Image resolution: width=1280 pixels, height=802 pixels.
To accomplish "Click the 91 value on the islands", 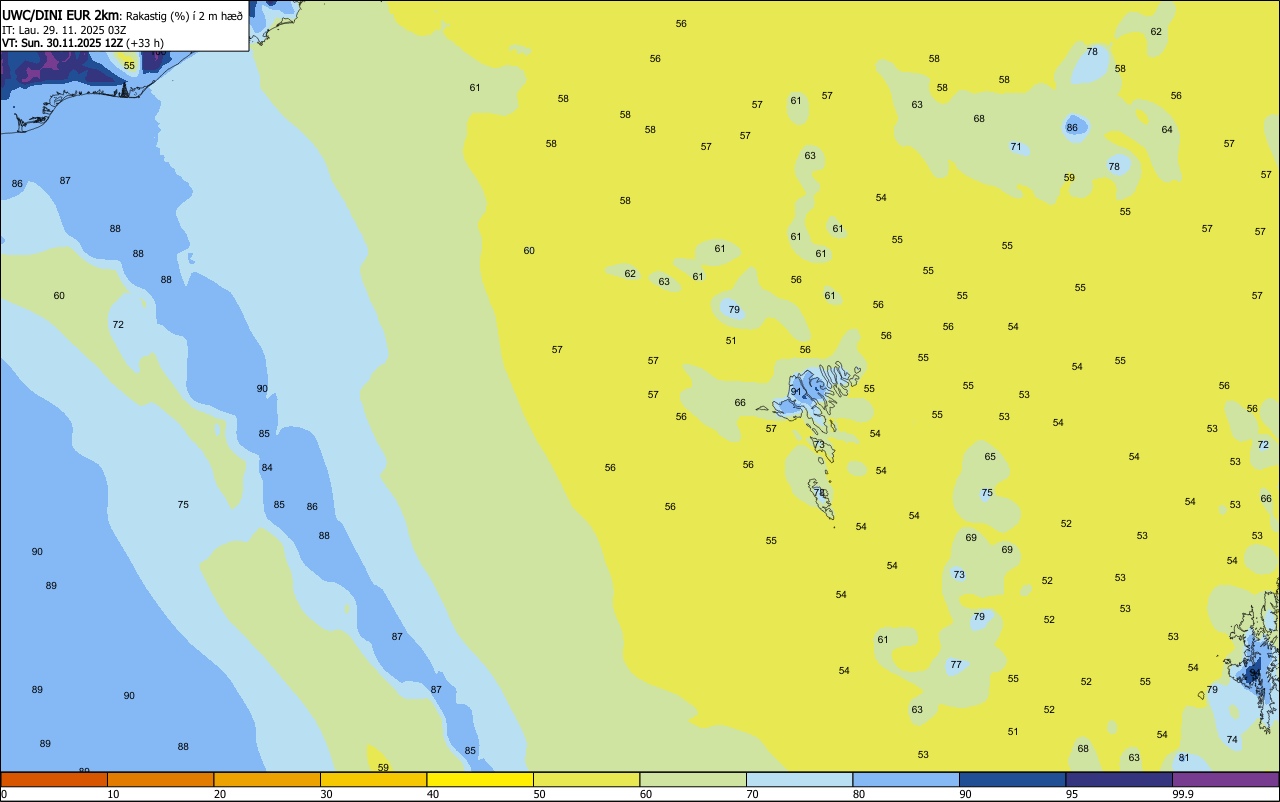I will 797,392.
